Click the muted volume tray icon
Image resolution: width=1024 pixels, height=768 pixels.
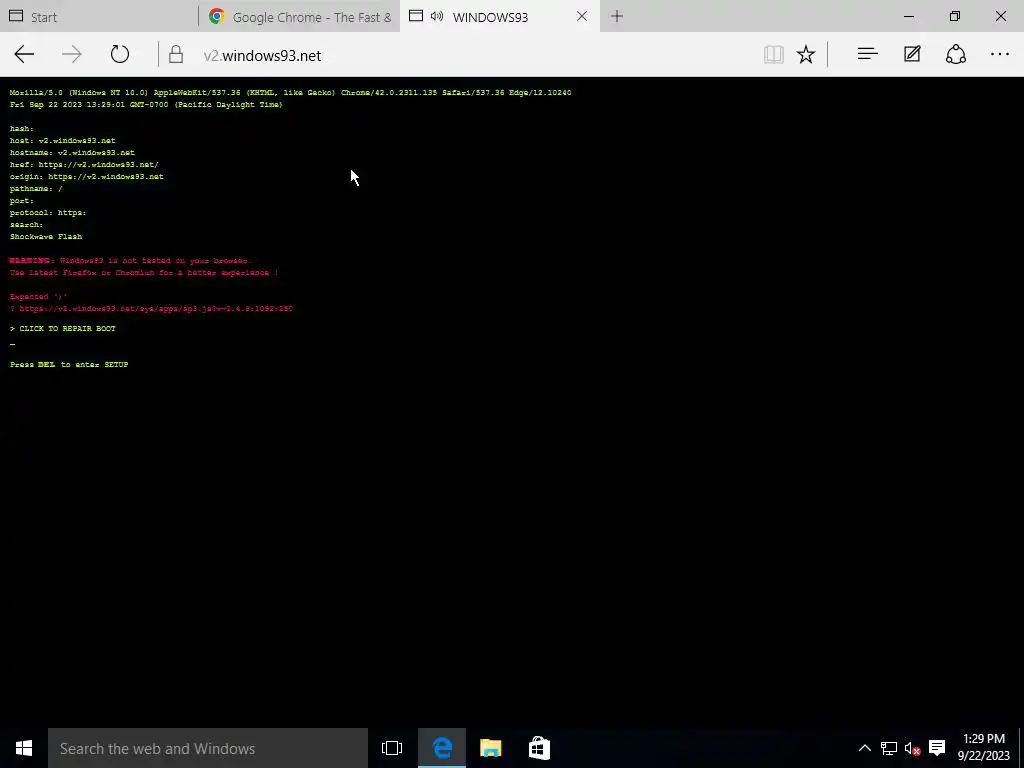click(x=912, y=748)
